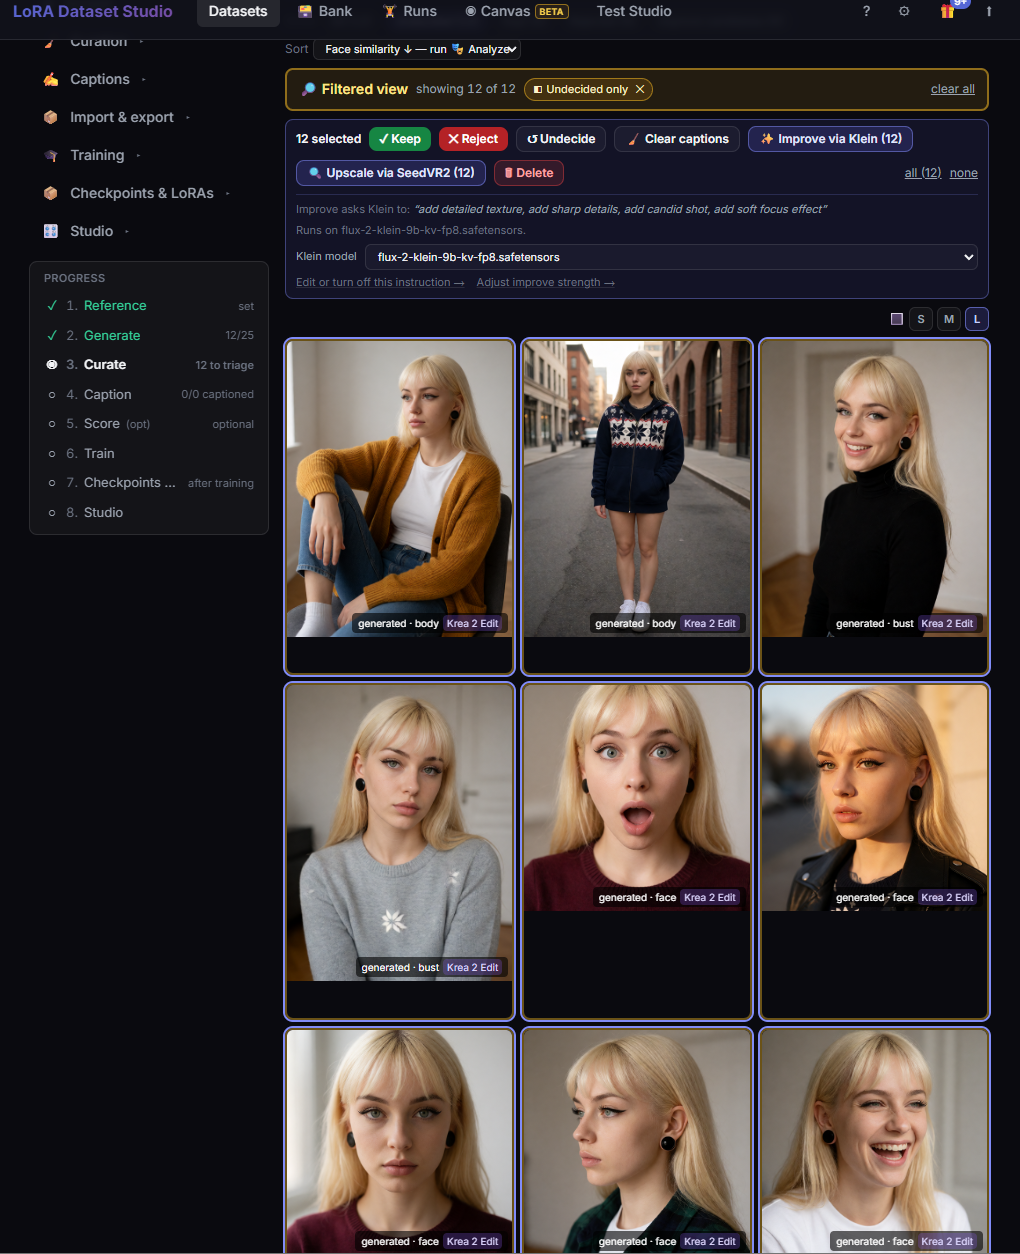
Task: Click the broom icon on Clear captions
Action: [633, 139]
